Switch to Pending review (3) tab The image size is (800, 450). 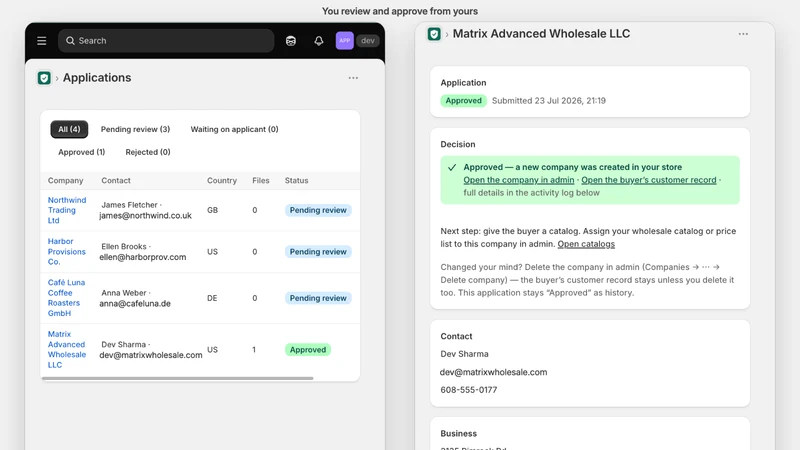(x=135, y=130)
